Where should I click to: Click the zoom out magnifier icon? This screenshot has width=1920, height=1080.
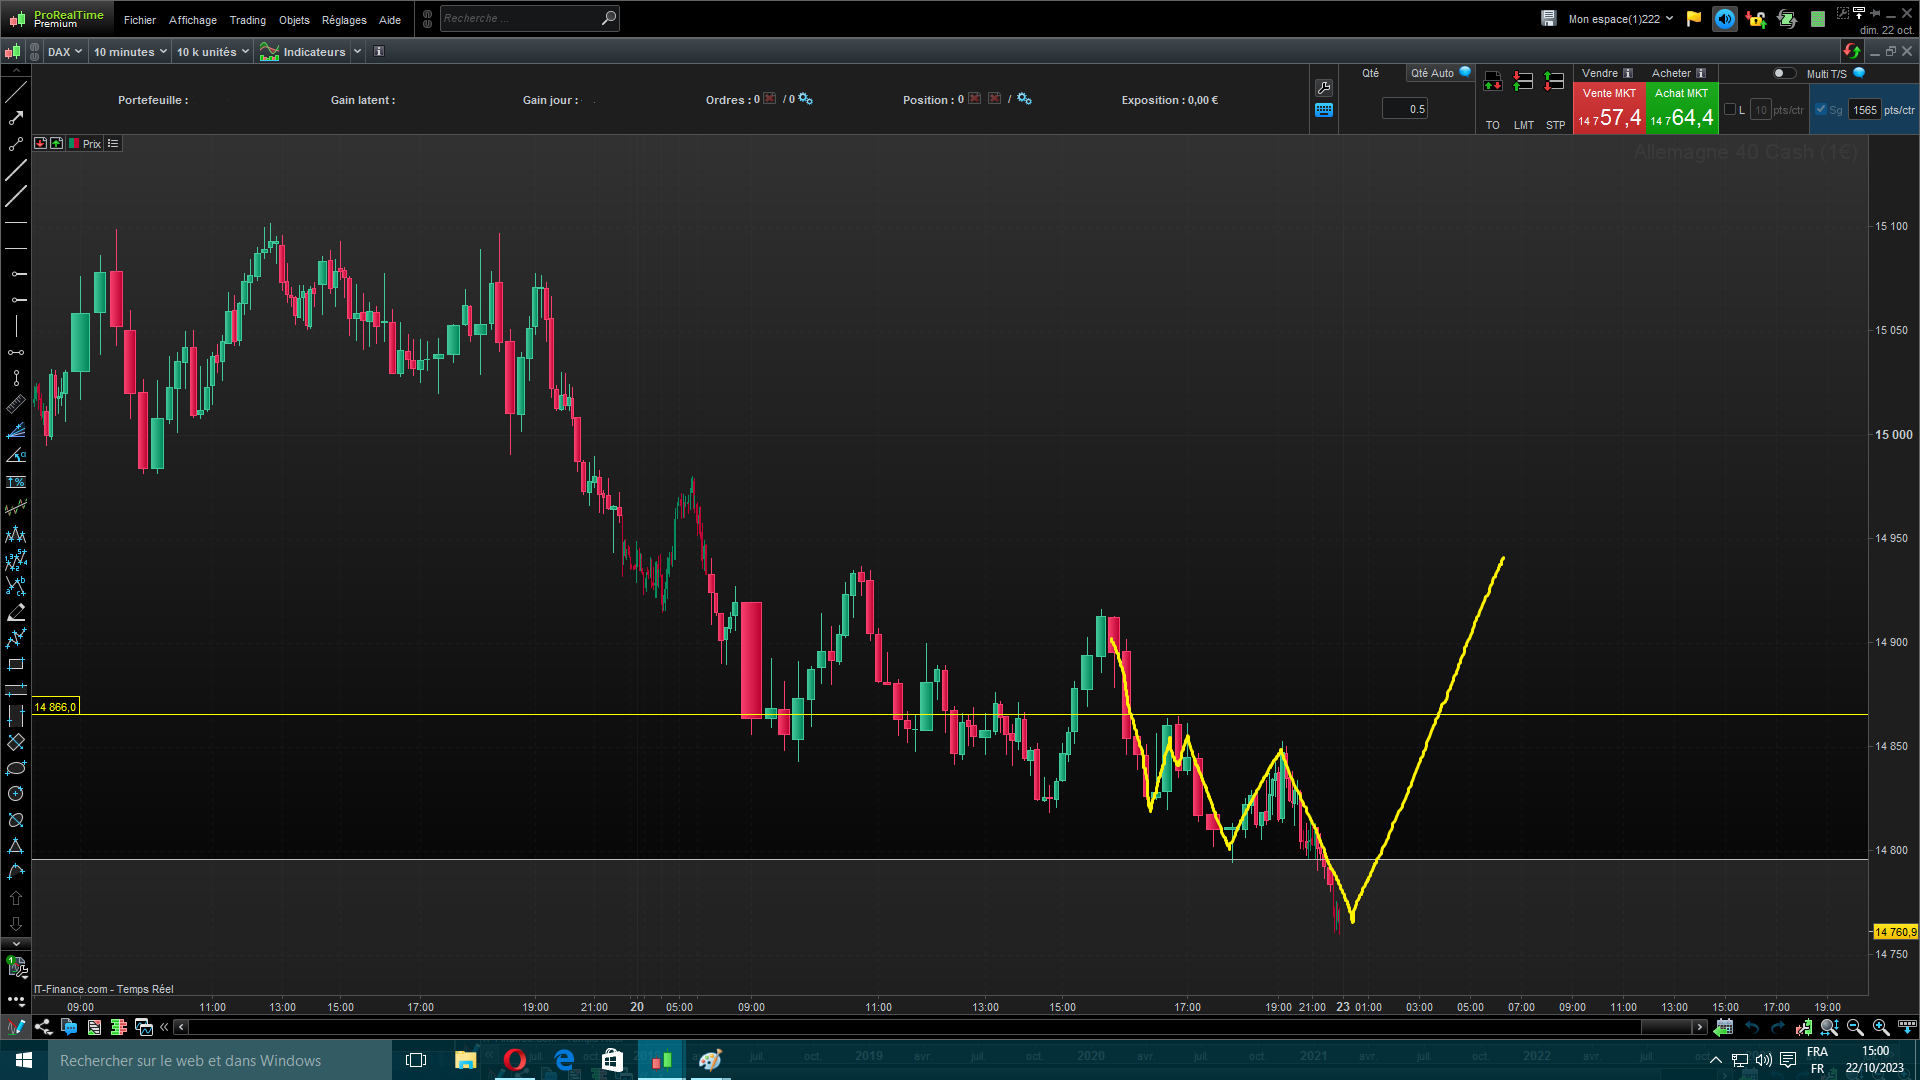coord(1855,1027)
